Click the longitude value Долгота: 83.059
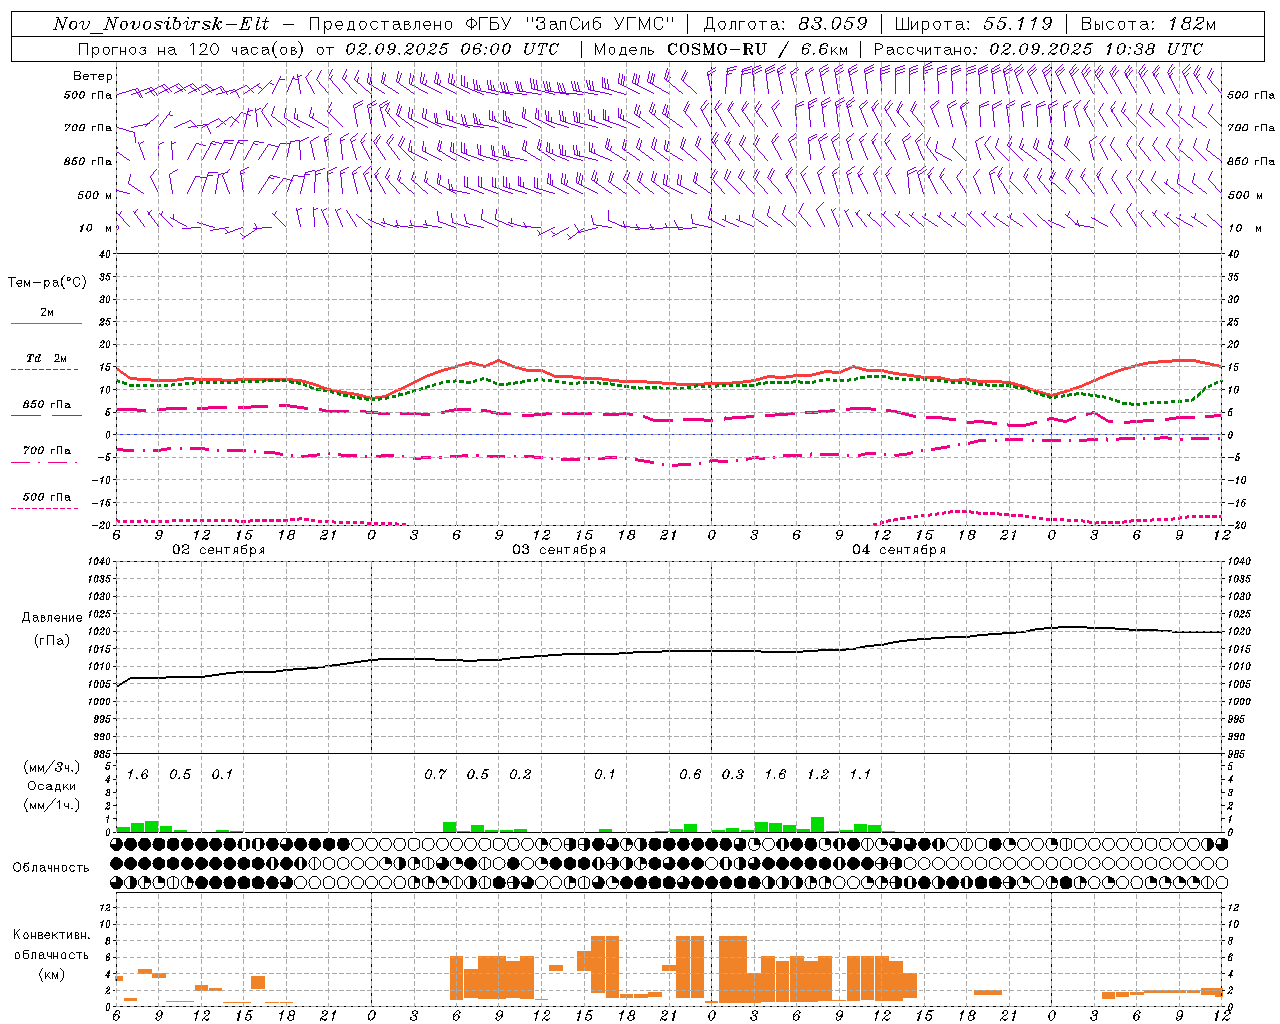The height and width of the screenshot is (1024, 1280). pyautogui.click(x=785, y=24)
